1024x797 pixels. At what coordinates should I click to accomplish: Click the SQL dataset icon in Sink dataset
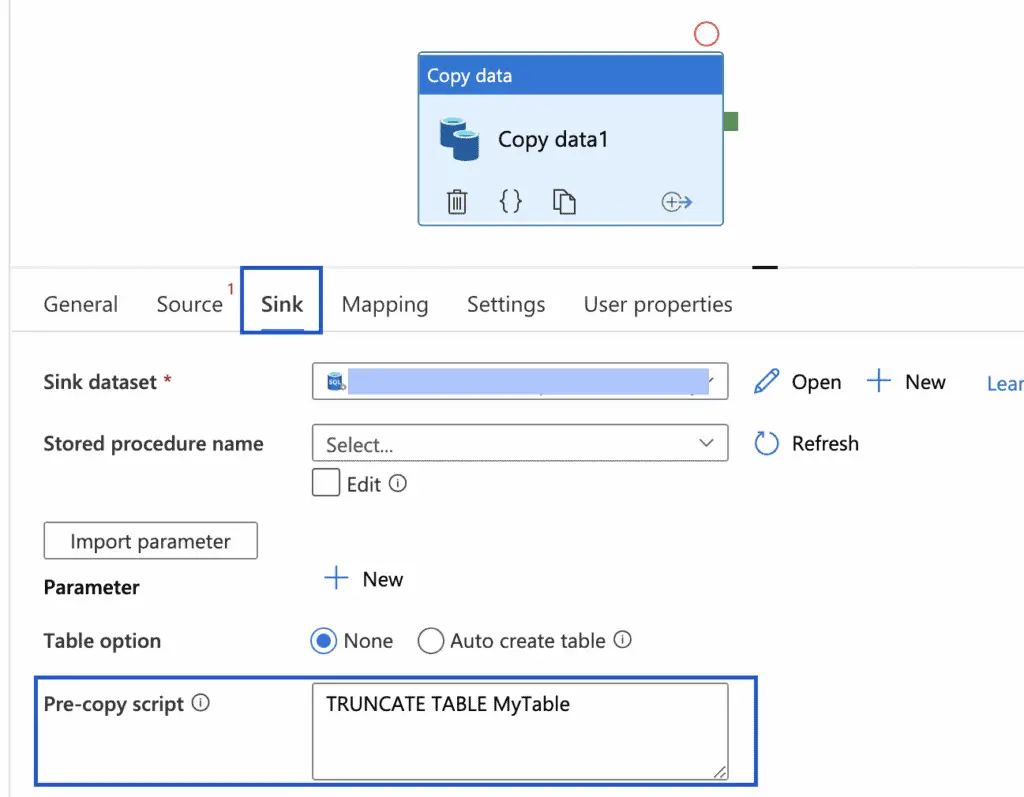(x=336, y=382)
